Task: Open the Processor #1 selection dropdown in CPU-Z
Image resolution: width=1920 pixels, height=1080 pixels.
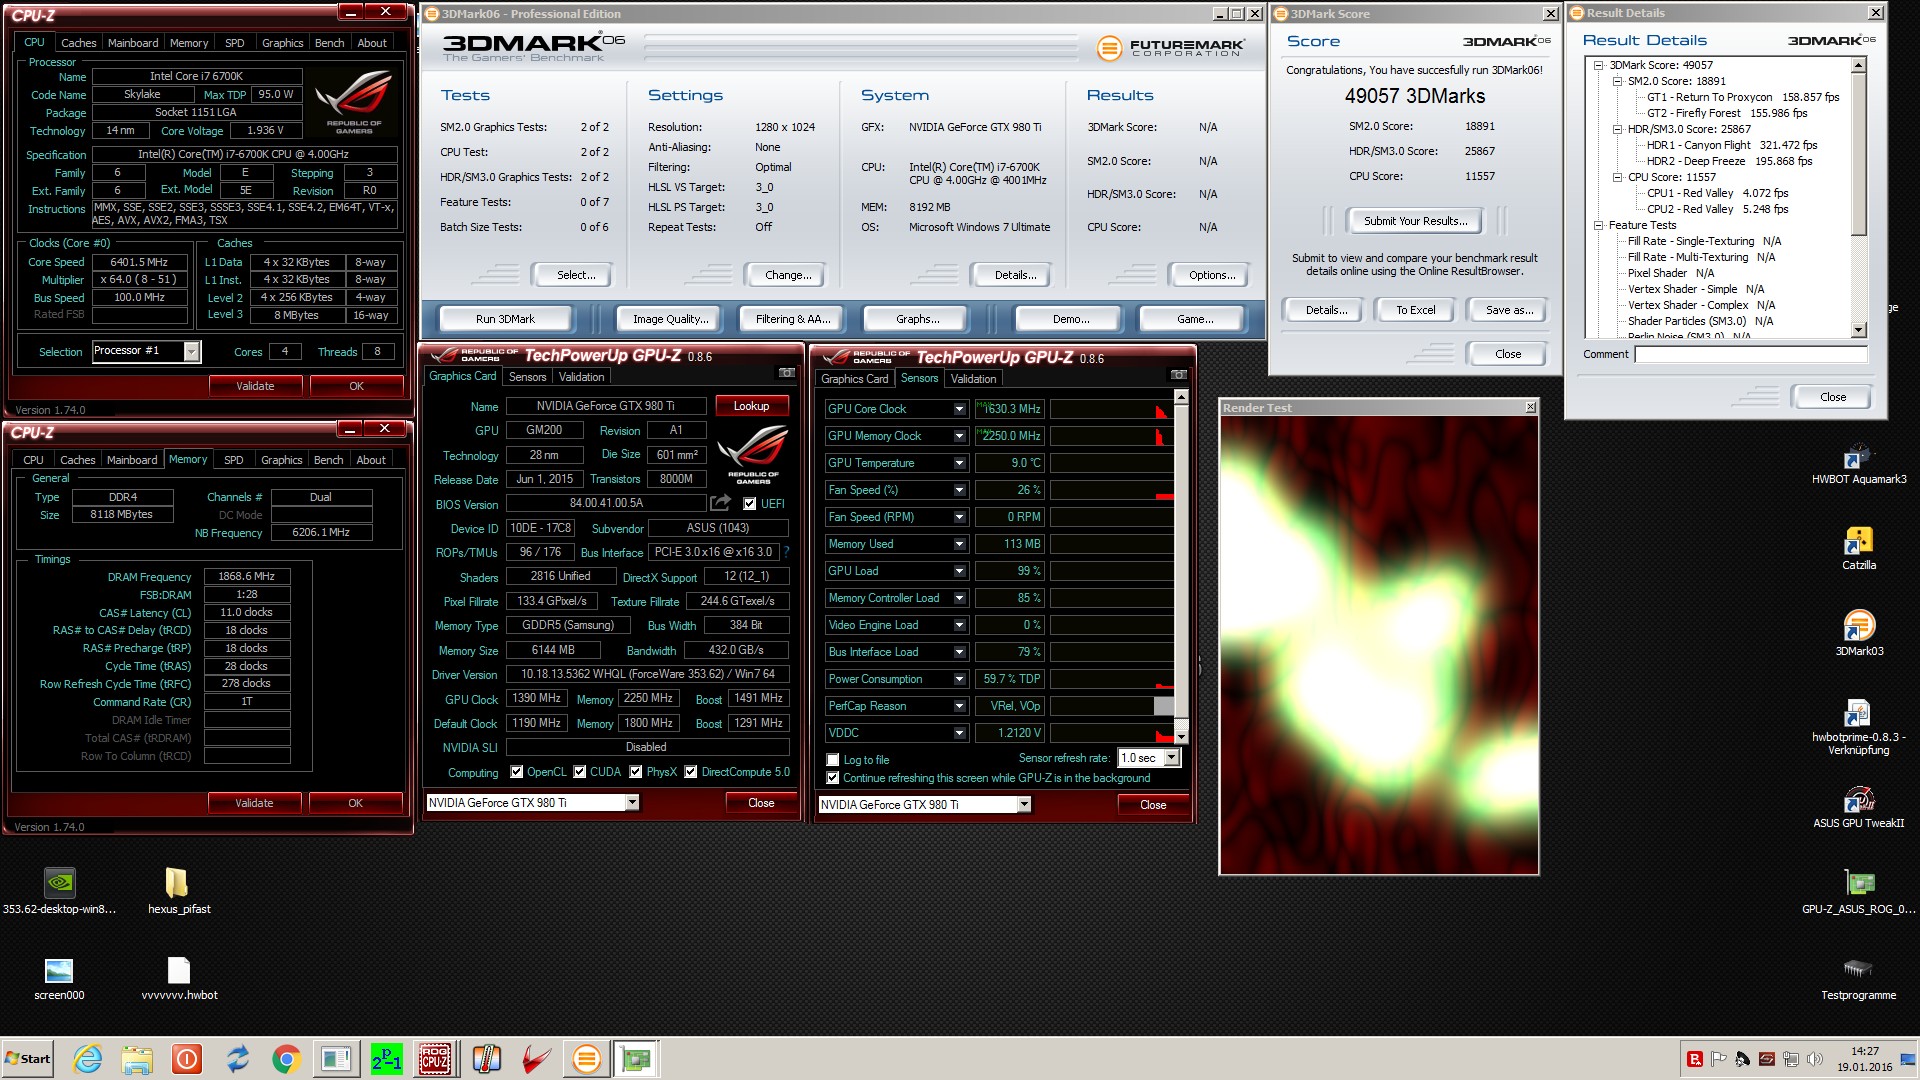Action: click(x=191, y=351)
